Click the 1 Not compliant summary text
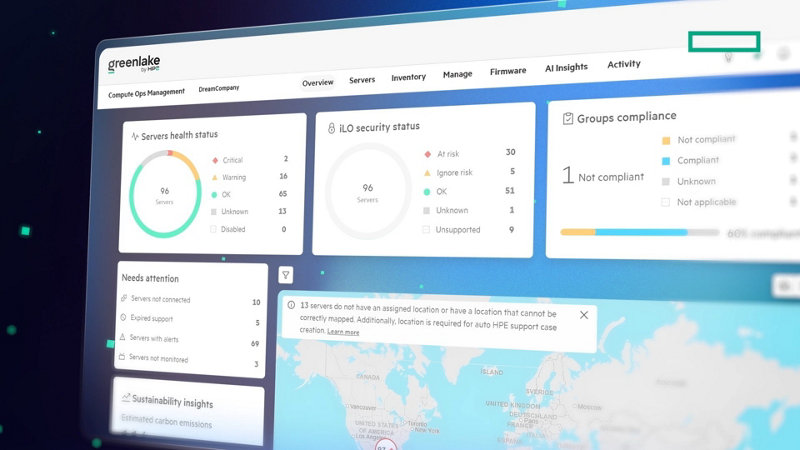The width and height of the screenshot is (800, 450). pos(603,176)
